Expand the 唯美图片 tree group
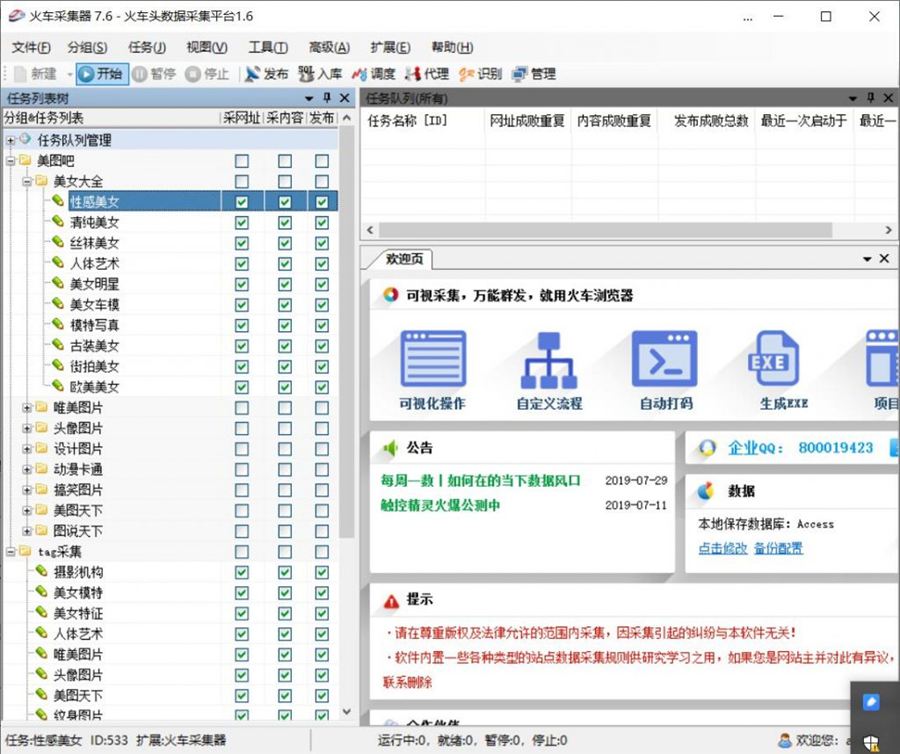This screenshot has width=900, height=754. tap(27, 408)
